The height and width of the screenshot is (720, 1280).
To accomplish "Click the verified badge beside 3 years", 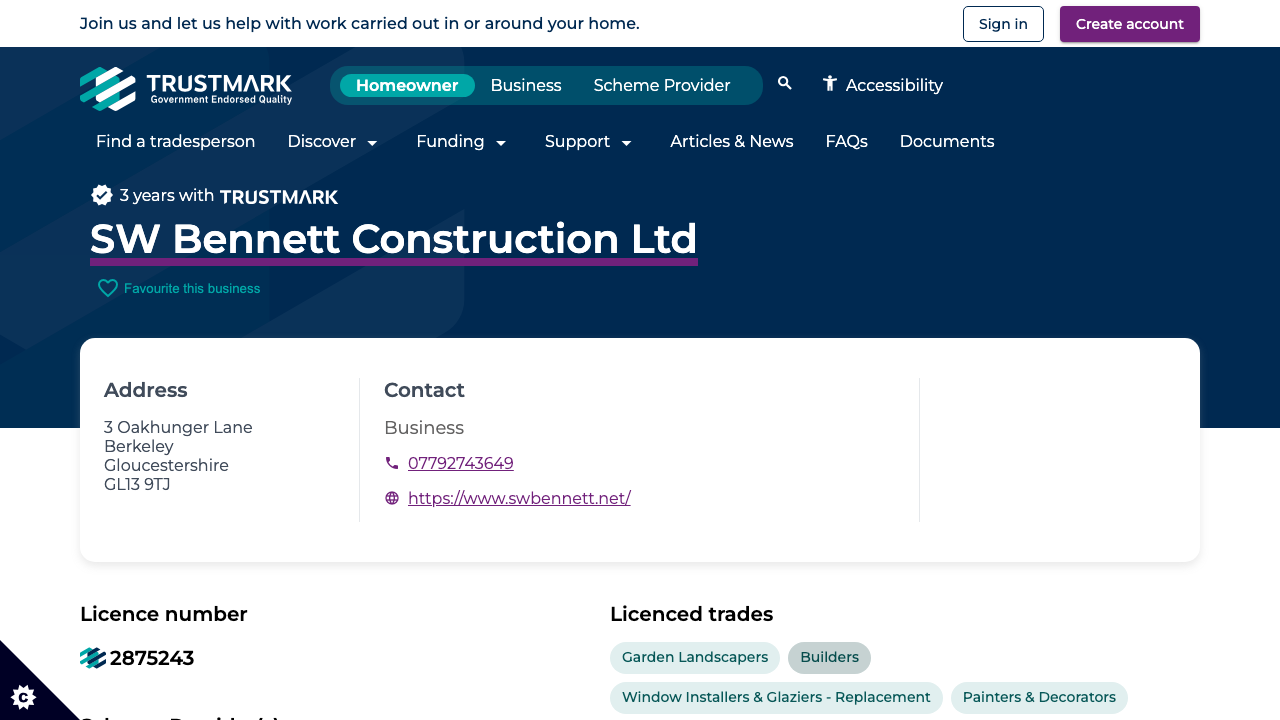I will [102, 195].
